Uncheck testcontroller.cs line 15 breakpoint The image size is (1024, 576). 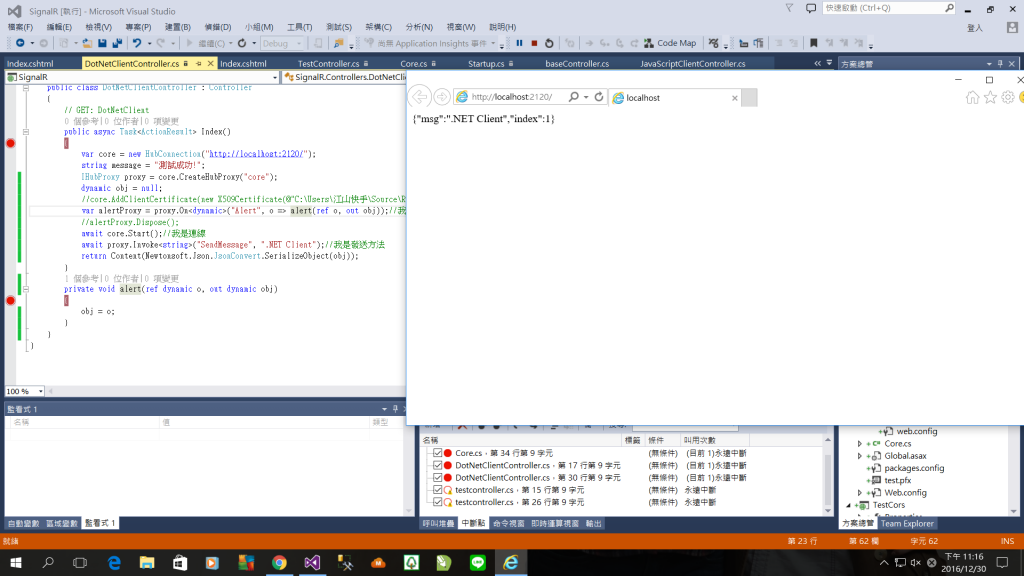click(x=438, y=490)
